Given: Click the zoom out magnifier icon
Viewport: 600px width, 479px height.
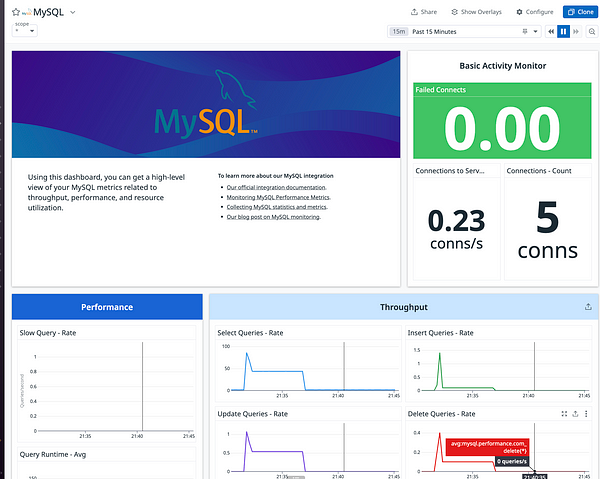Looking at the screenshot, I should (x=591, y=32).
